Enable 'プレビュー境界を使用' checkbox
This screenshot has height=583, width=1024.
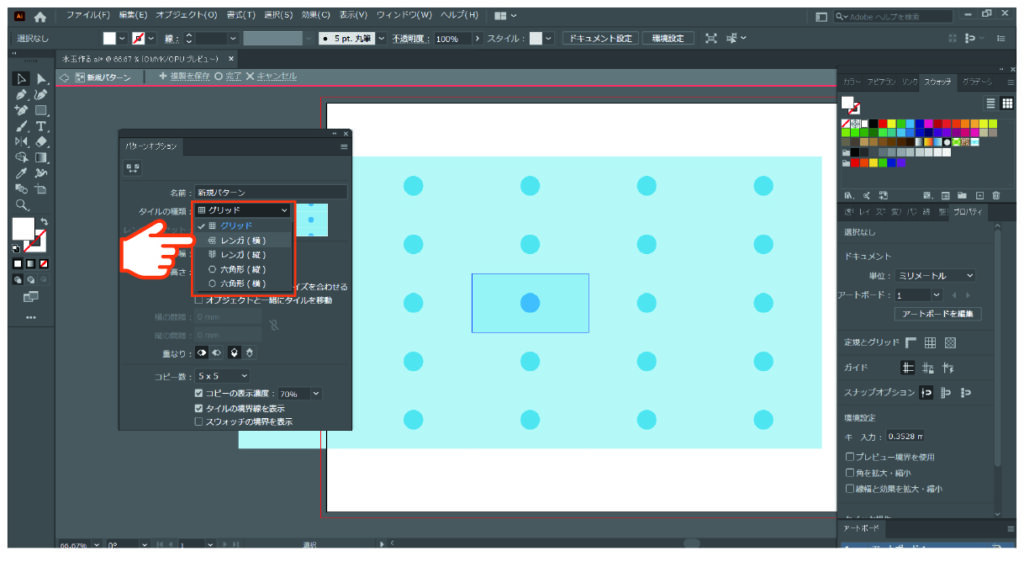[850, 456]
